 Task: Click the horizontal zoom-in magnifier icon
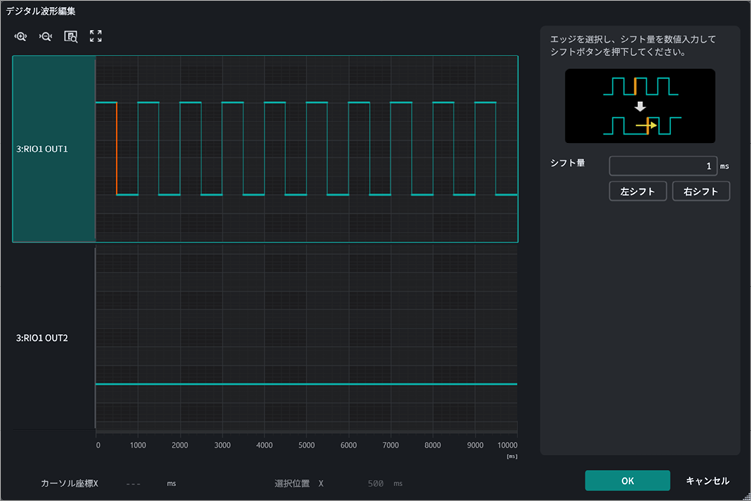click(21, 36)
